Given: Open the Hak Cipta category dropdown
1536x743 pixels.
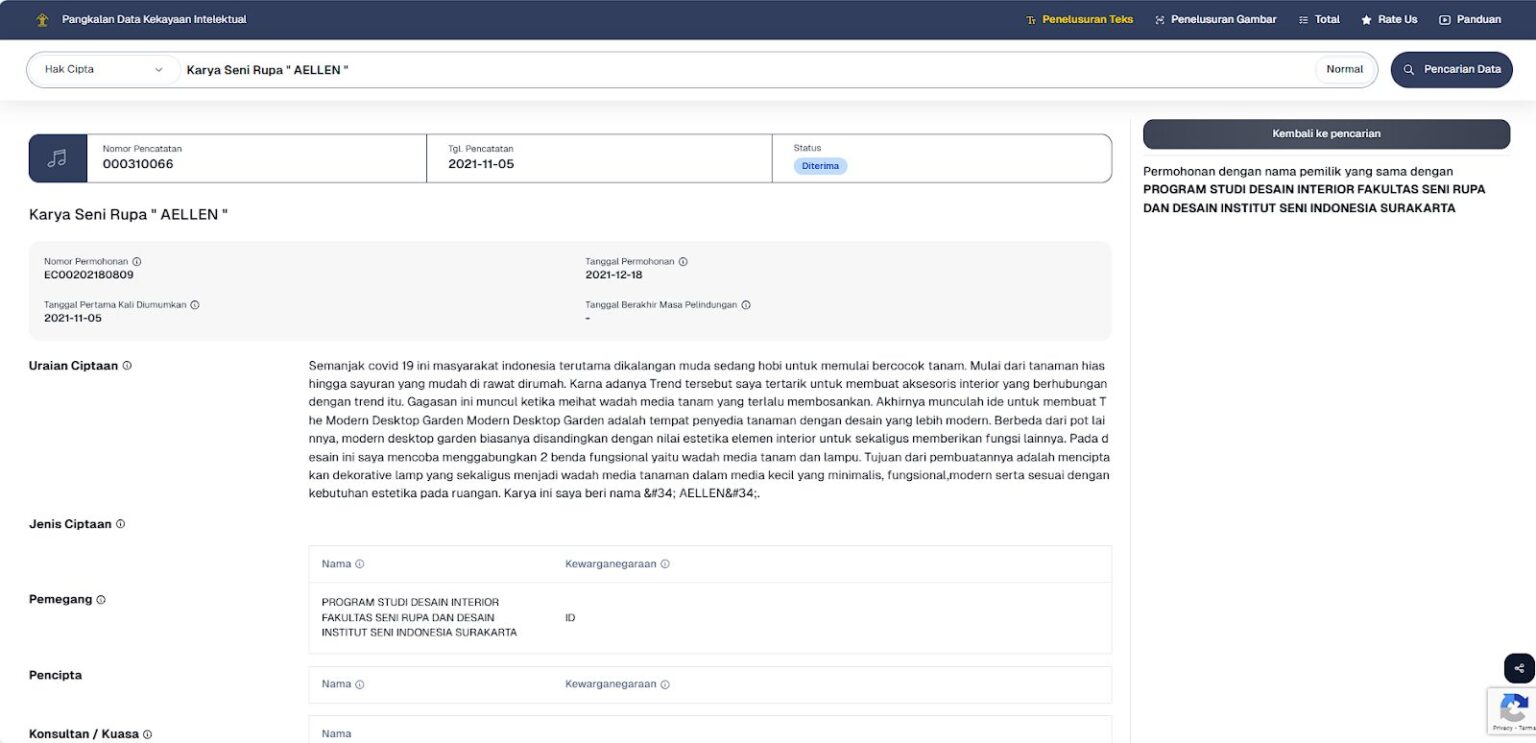Looking at the screenshot, I should point(104,70).
